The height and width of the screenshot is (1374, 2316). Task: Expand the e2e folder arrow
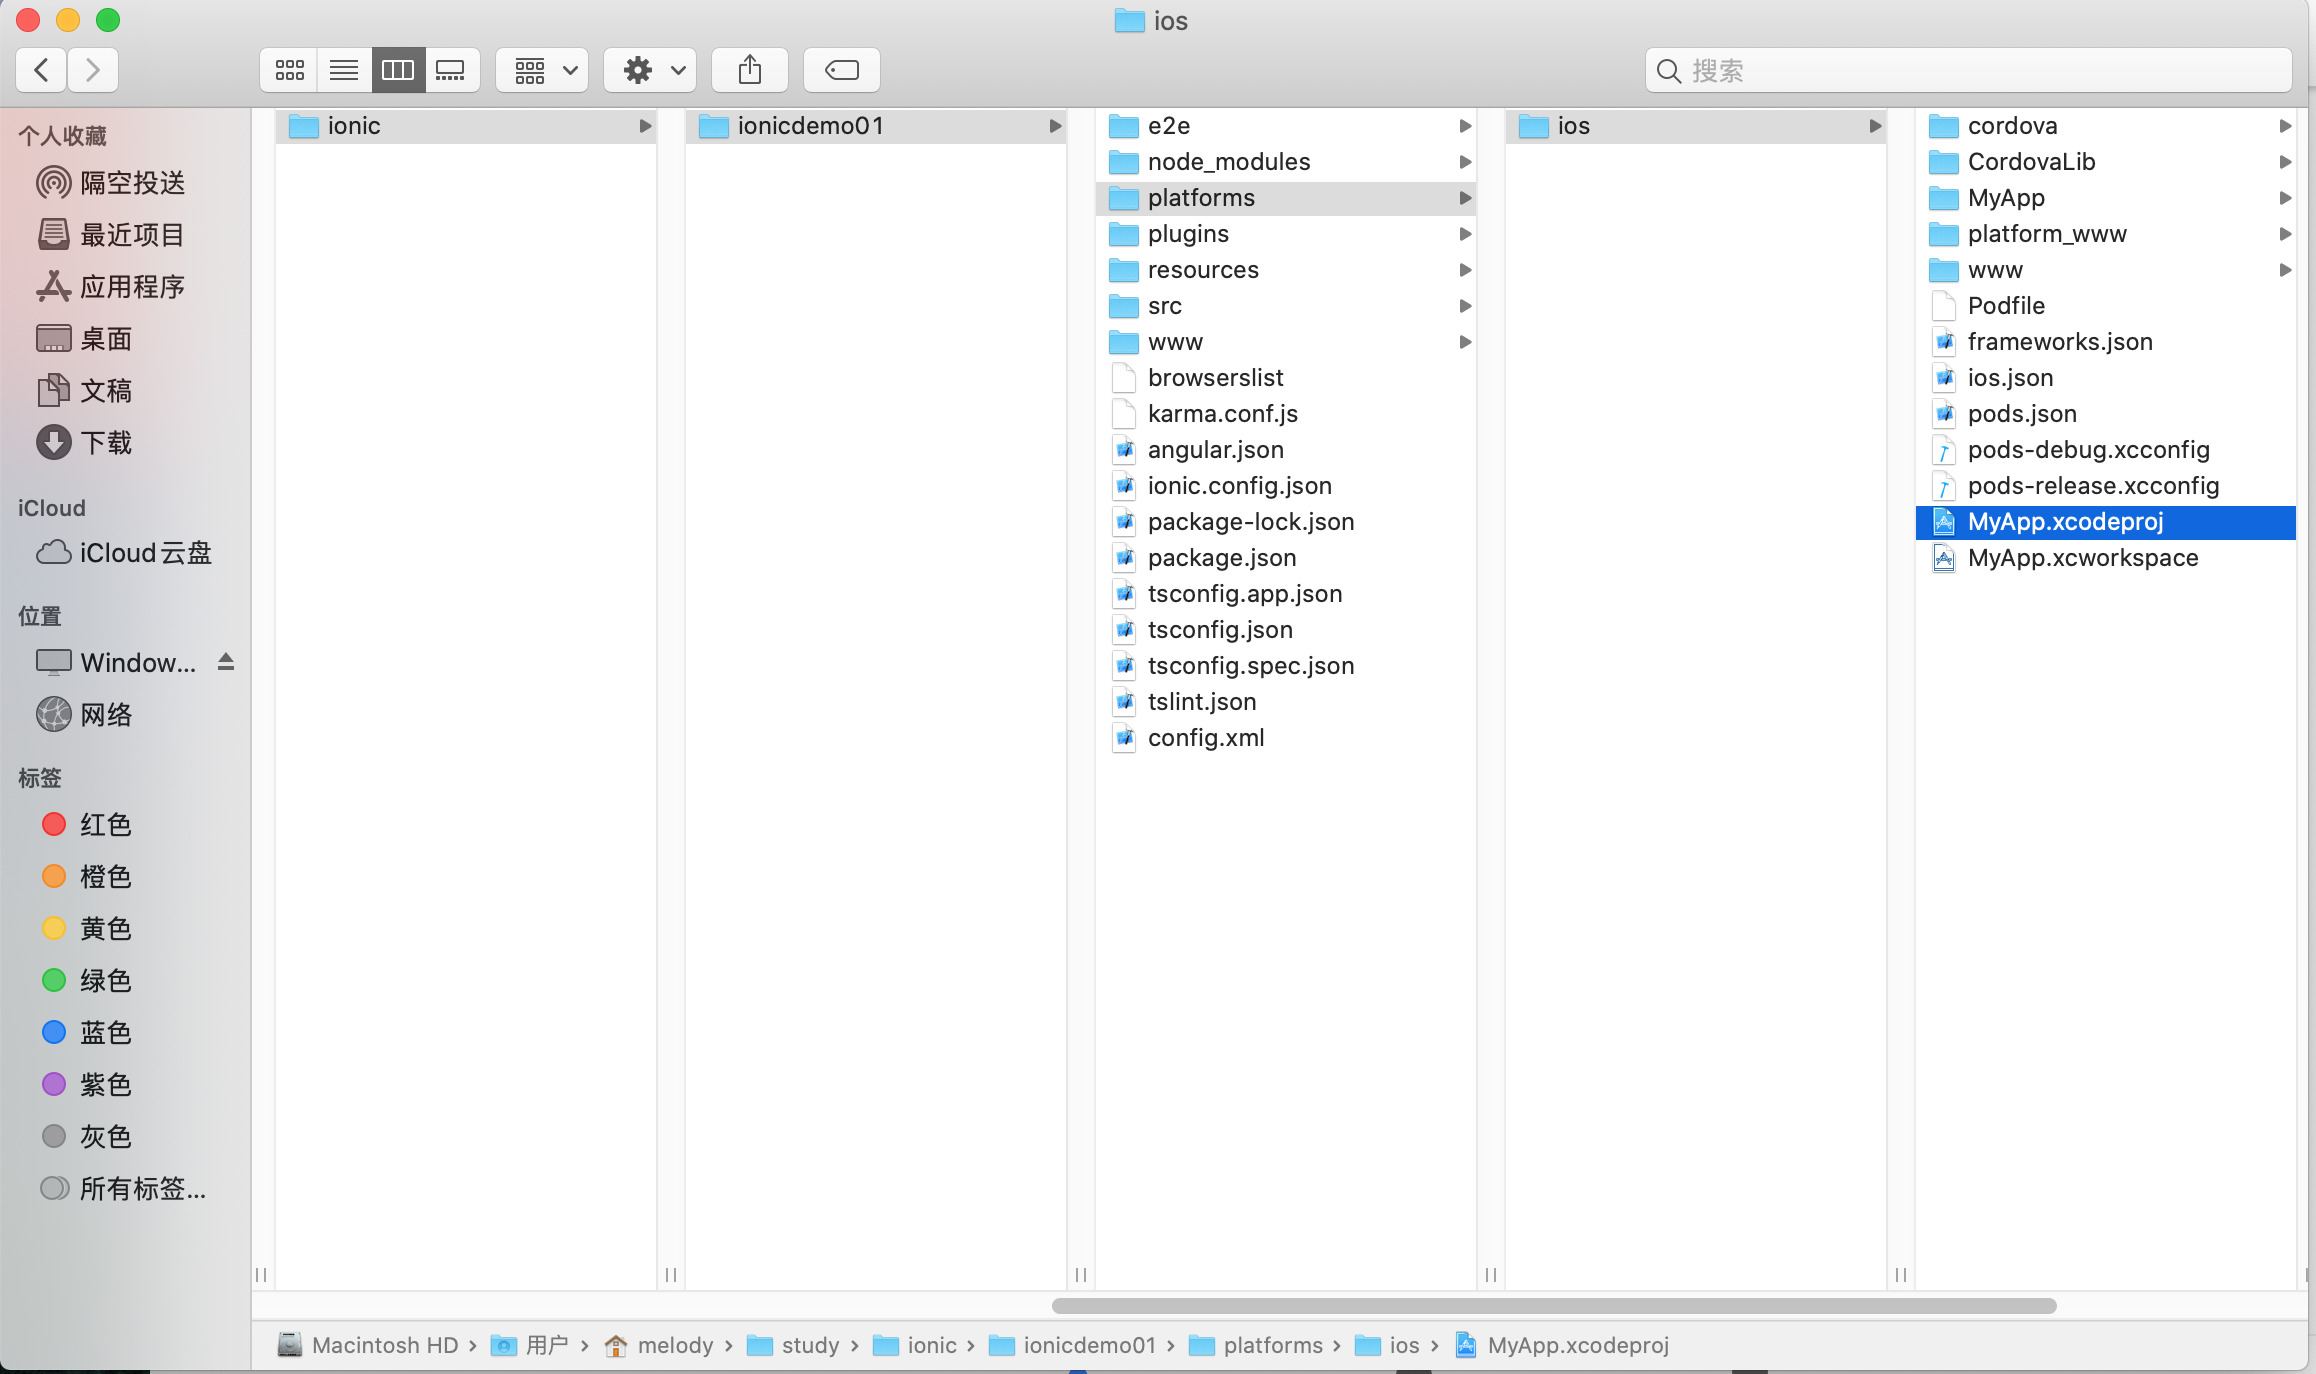pyautogui.click(x=1465, y=126)
